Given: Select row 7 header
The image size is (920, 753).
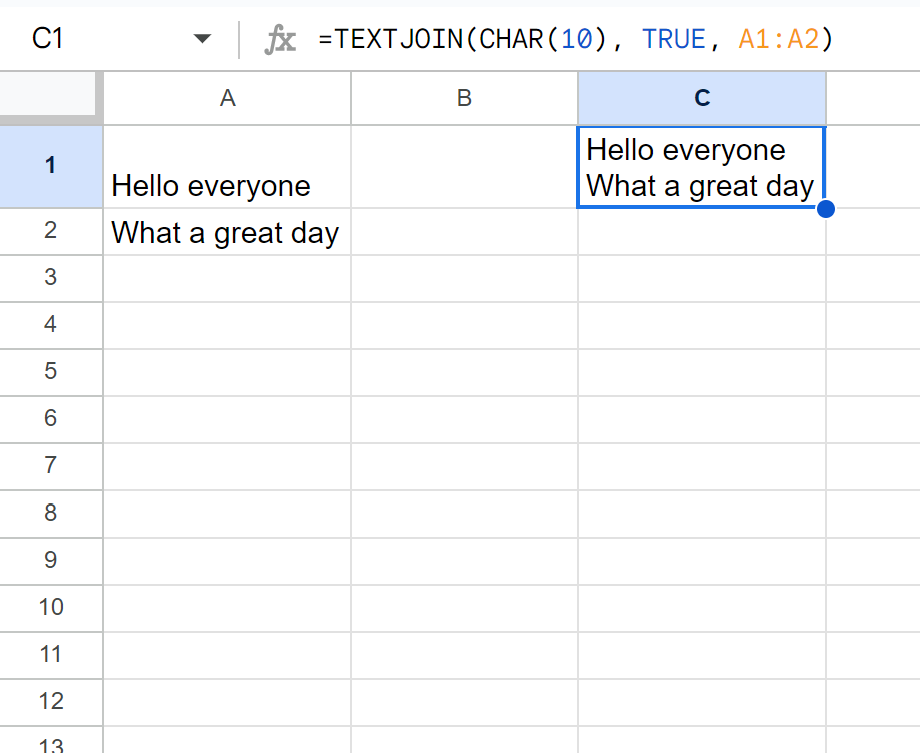Looking at the screenshot, I should click(x=51, y=466).
